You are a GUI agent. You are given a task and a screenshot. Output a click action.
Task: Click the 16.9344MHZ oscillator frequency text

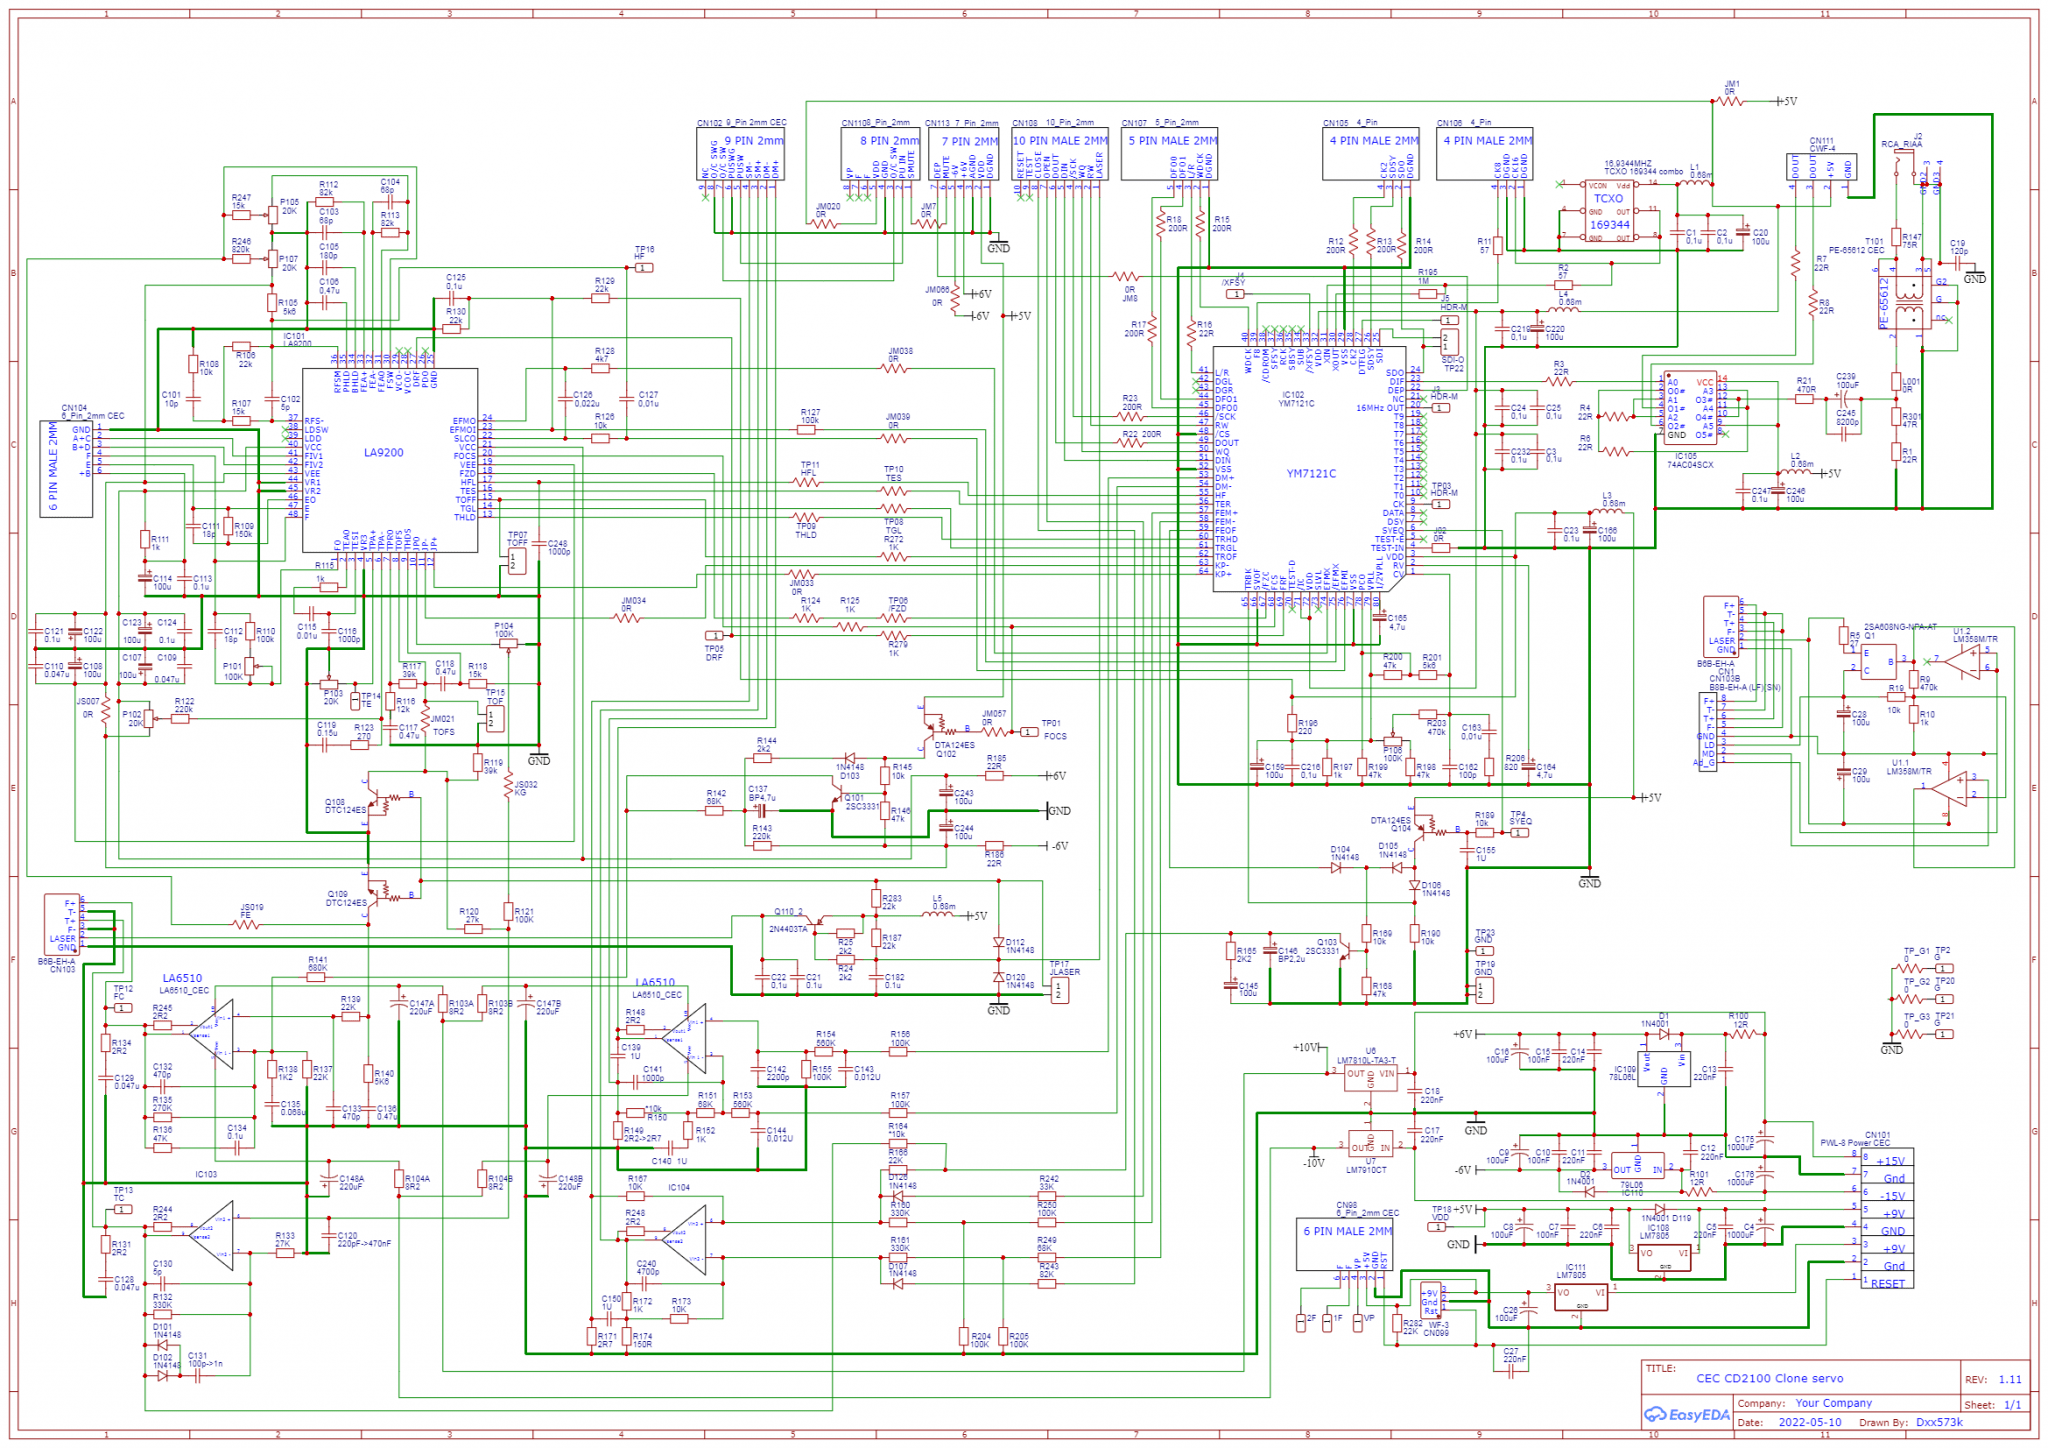pos(1629,163)
